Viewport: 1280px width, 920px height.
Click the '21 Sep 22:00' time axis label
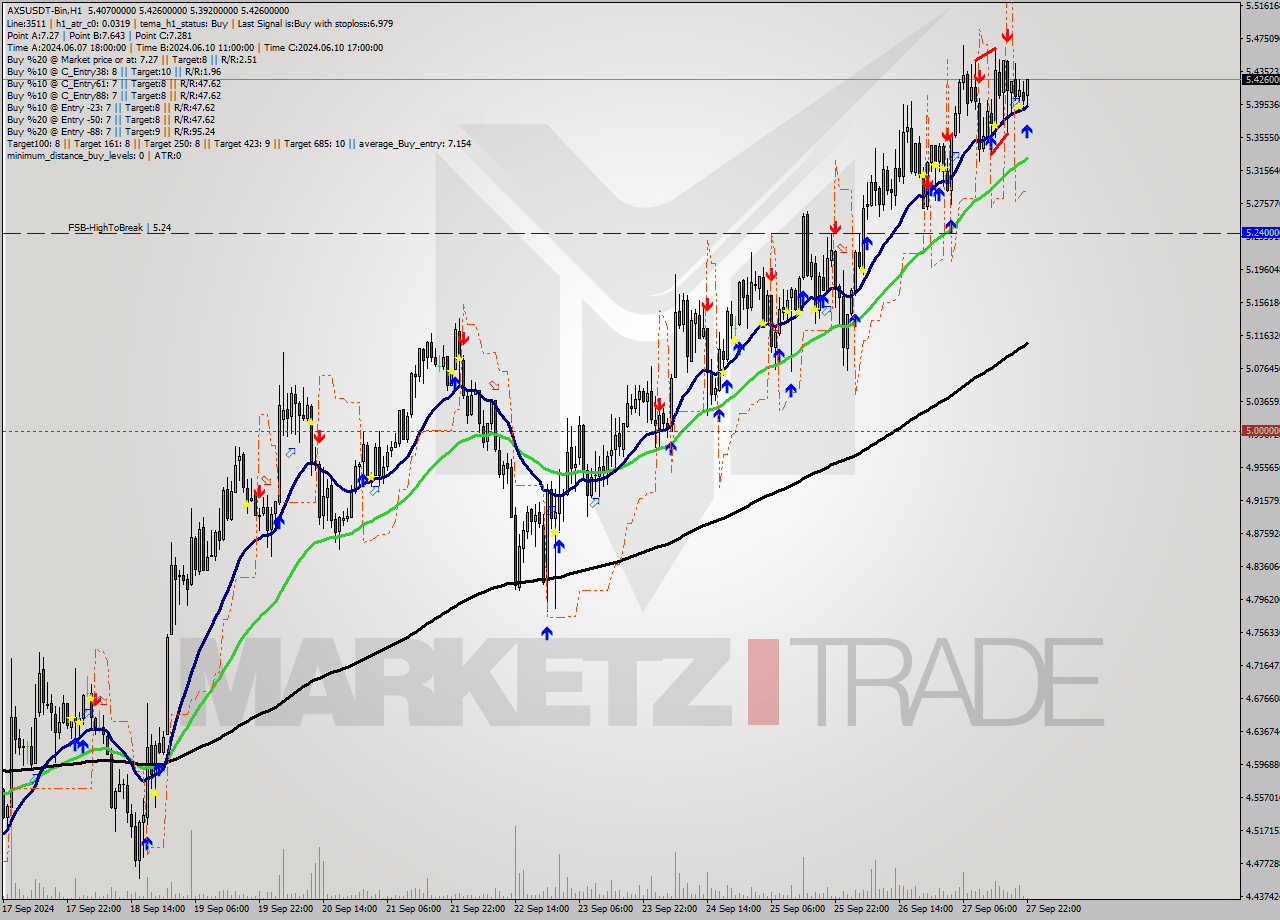click(x=477, y=909)
